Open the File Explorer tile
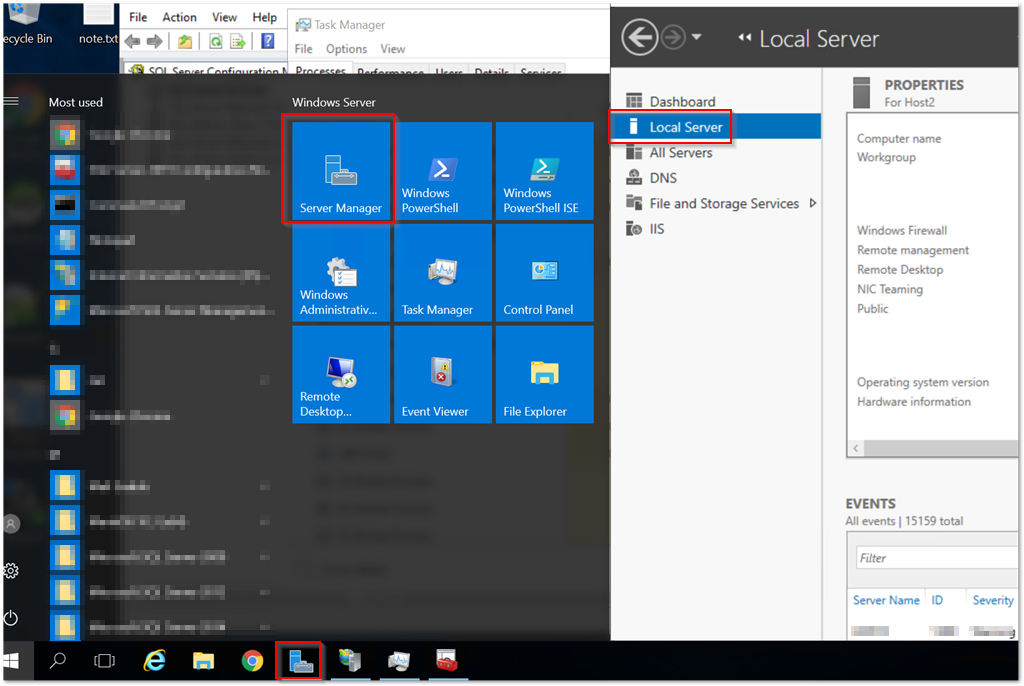Screen dimensions: 1024x686 tap(544, 375)
